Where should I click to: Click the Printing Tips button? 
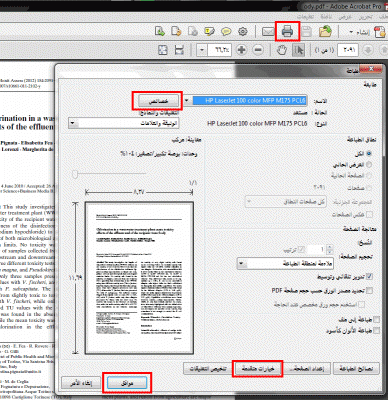click(x=356, y=369)
